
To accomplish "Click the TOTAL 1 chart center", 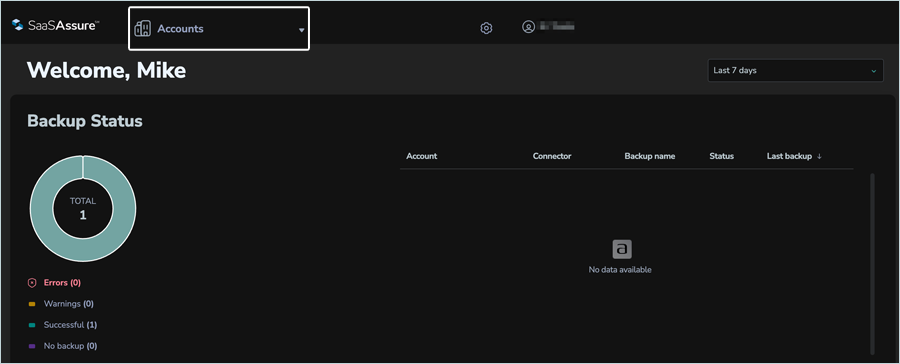I will 83,209.
